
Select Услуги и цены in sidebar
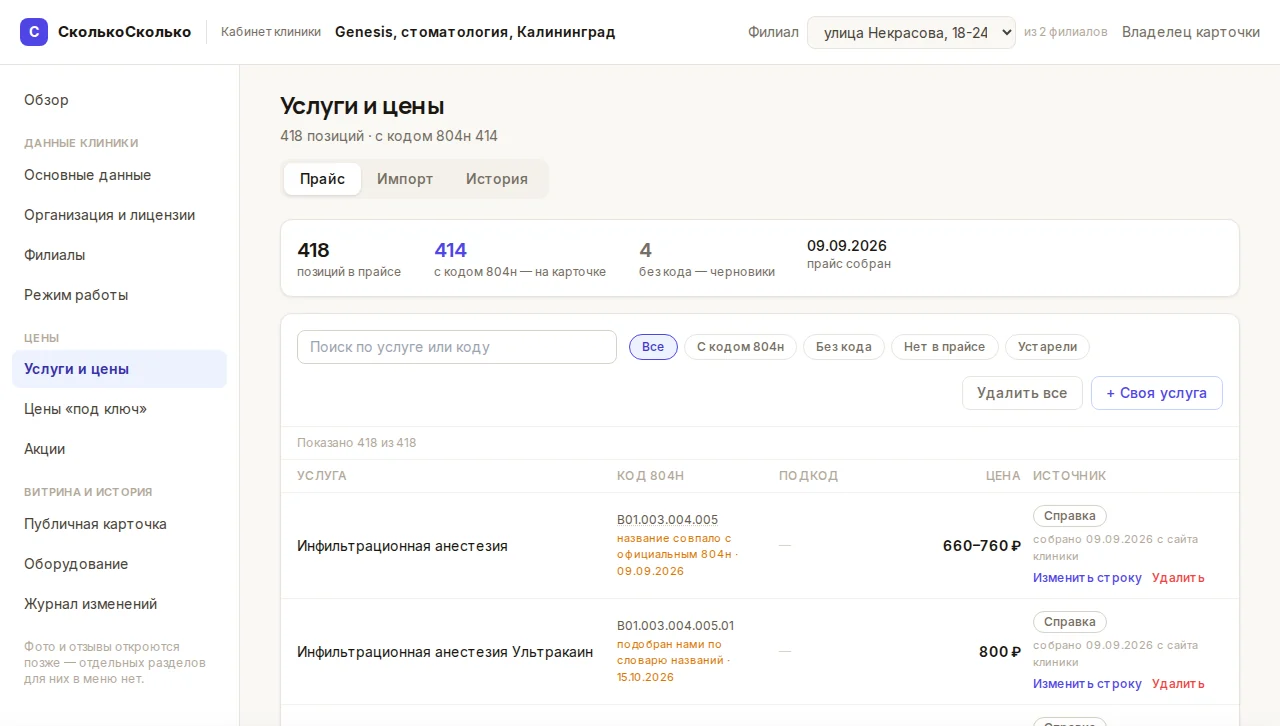[x=119, y=369]
